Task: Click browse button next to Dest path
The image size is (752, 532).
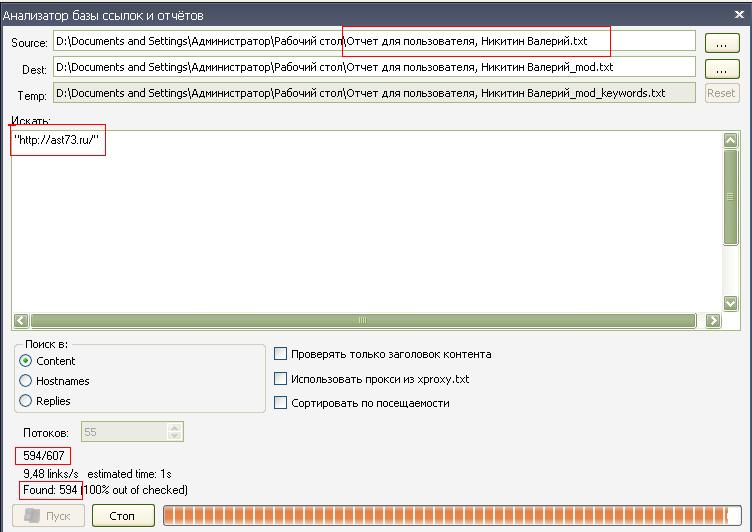Action: pyautogui.click(x=721, y=69)
